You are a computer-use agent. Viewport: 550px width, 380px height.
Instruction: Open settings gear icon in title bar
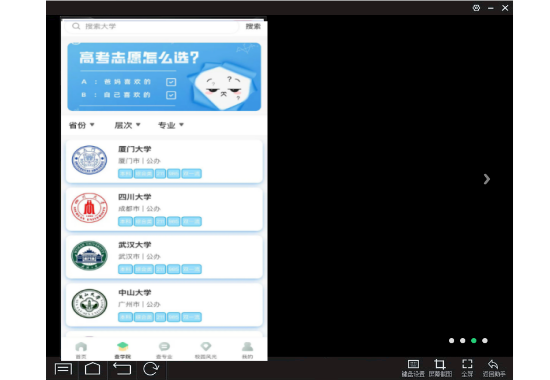(476, 8)
